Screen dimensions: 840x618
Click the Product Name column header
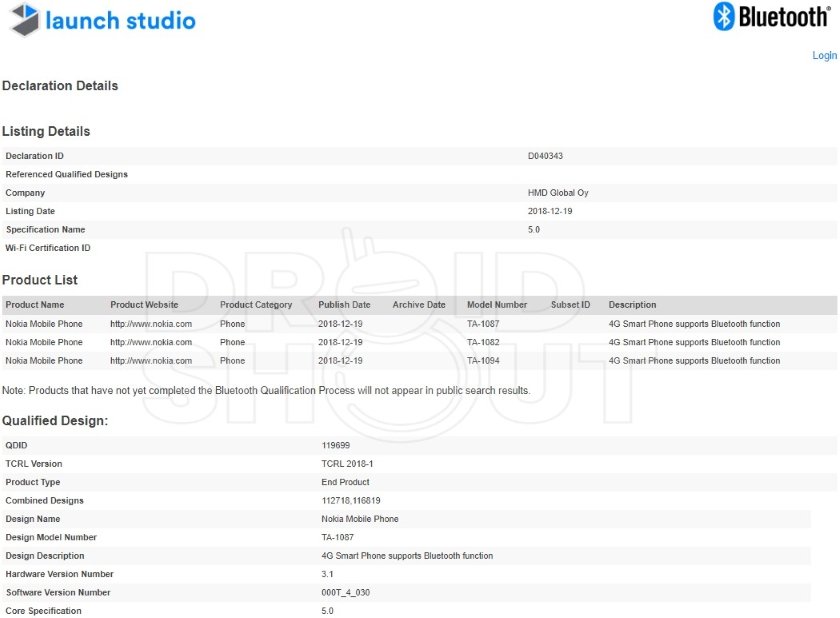(35, 305)
